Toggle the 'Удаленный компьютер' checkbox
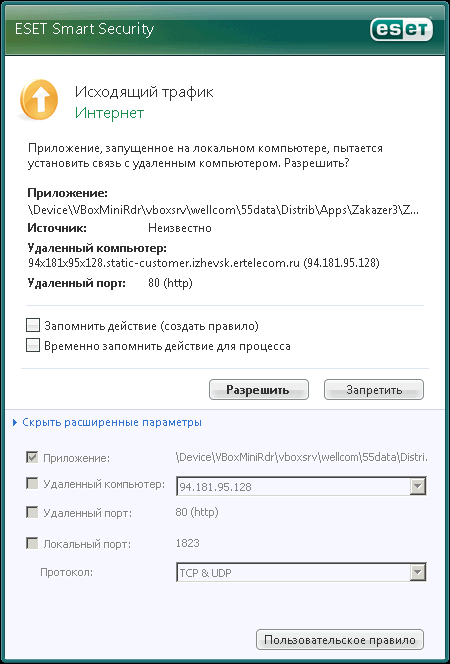 point(32,483)
